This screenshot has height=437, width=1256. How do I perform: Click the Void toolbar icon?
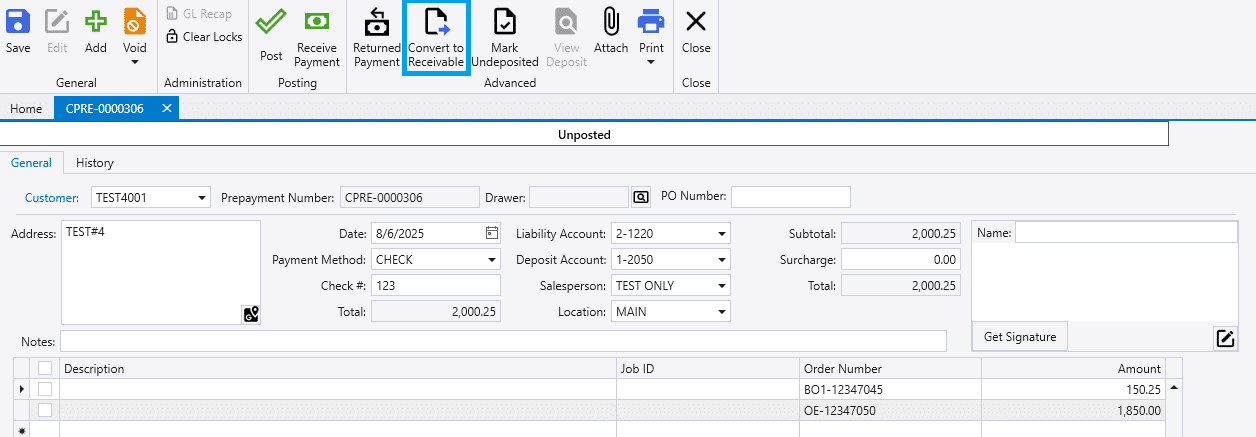pos(134,22)
